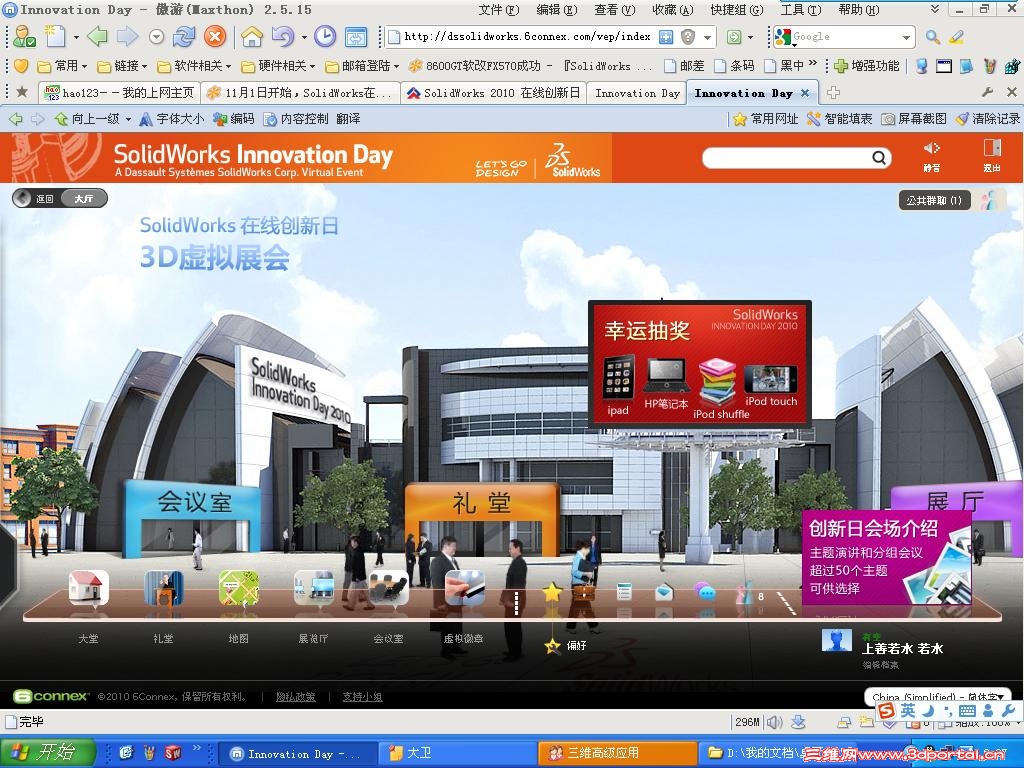The image size is (1024, 768).
Task: Open the 会议室 meeting room icon
Action: tap(389, 587)
